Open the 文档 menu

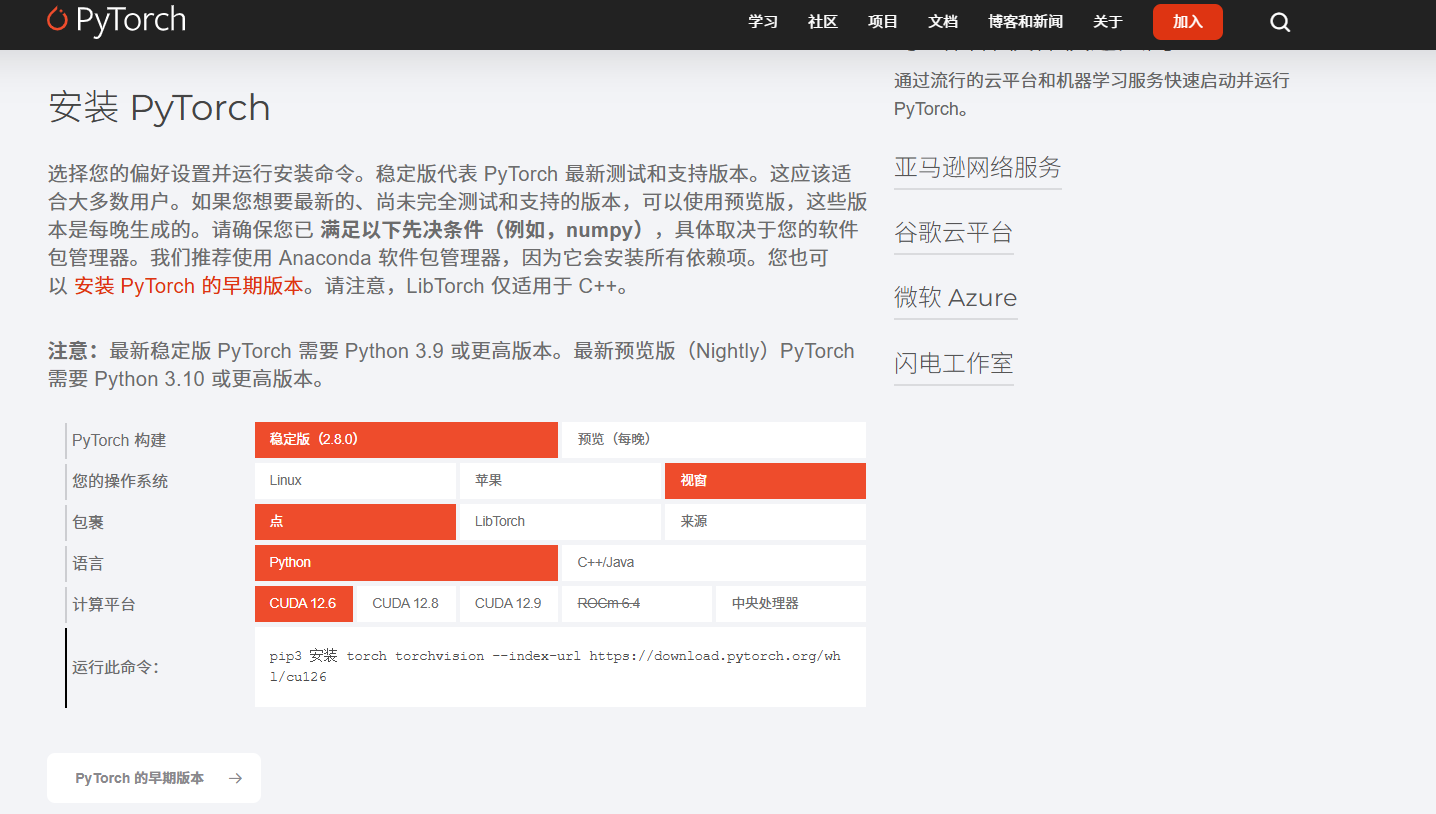(x=943, y=22)
